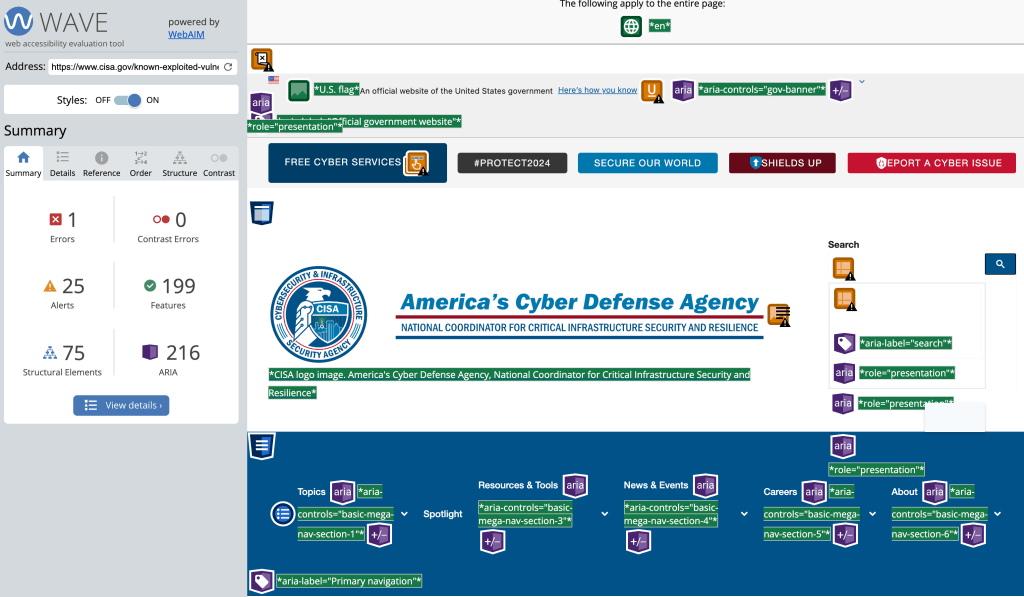The height and width of the screenshot is (597, 1024).
Task: Click the language 'en' globe icon
Action: (631, 26)
